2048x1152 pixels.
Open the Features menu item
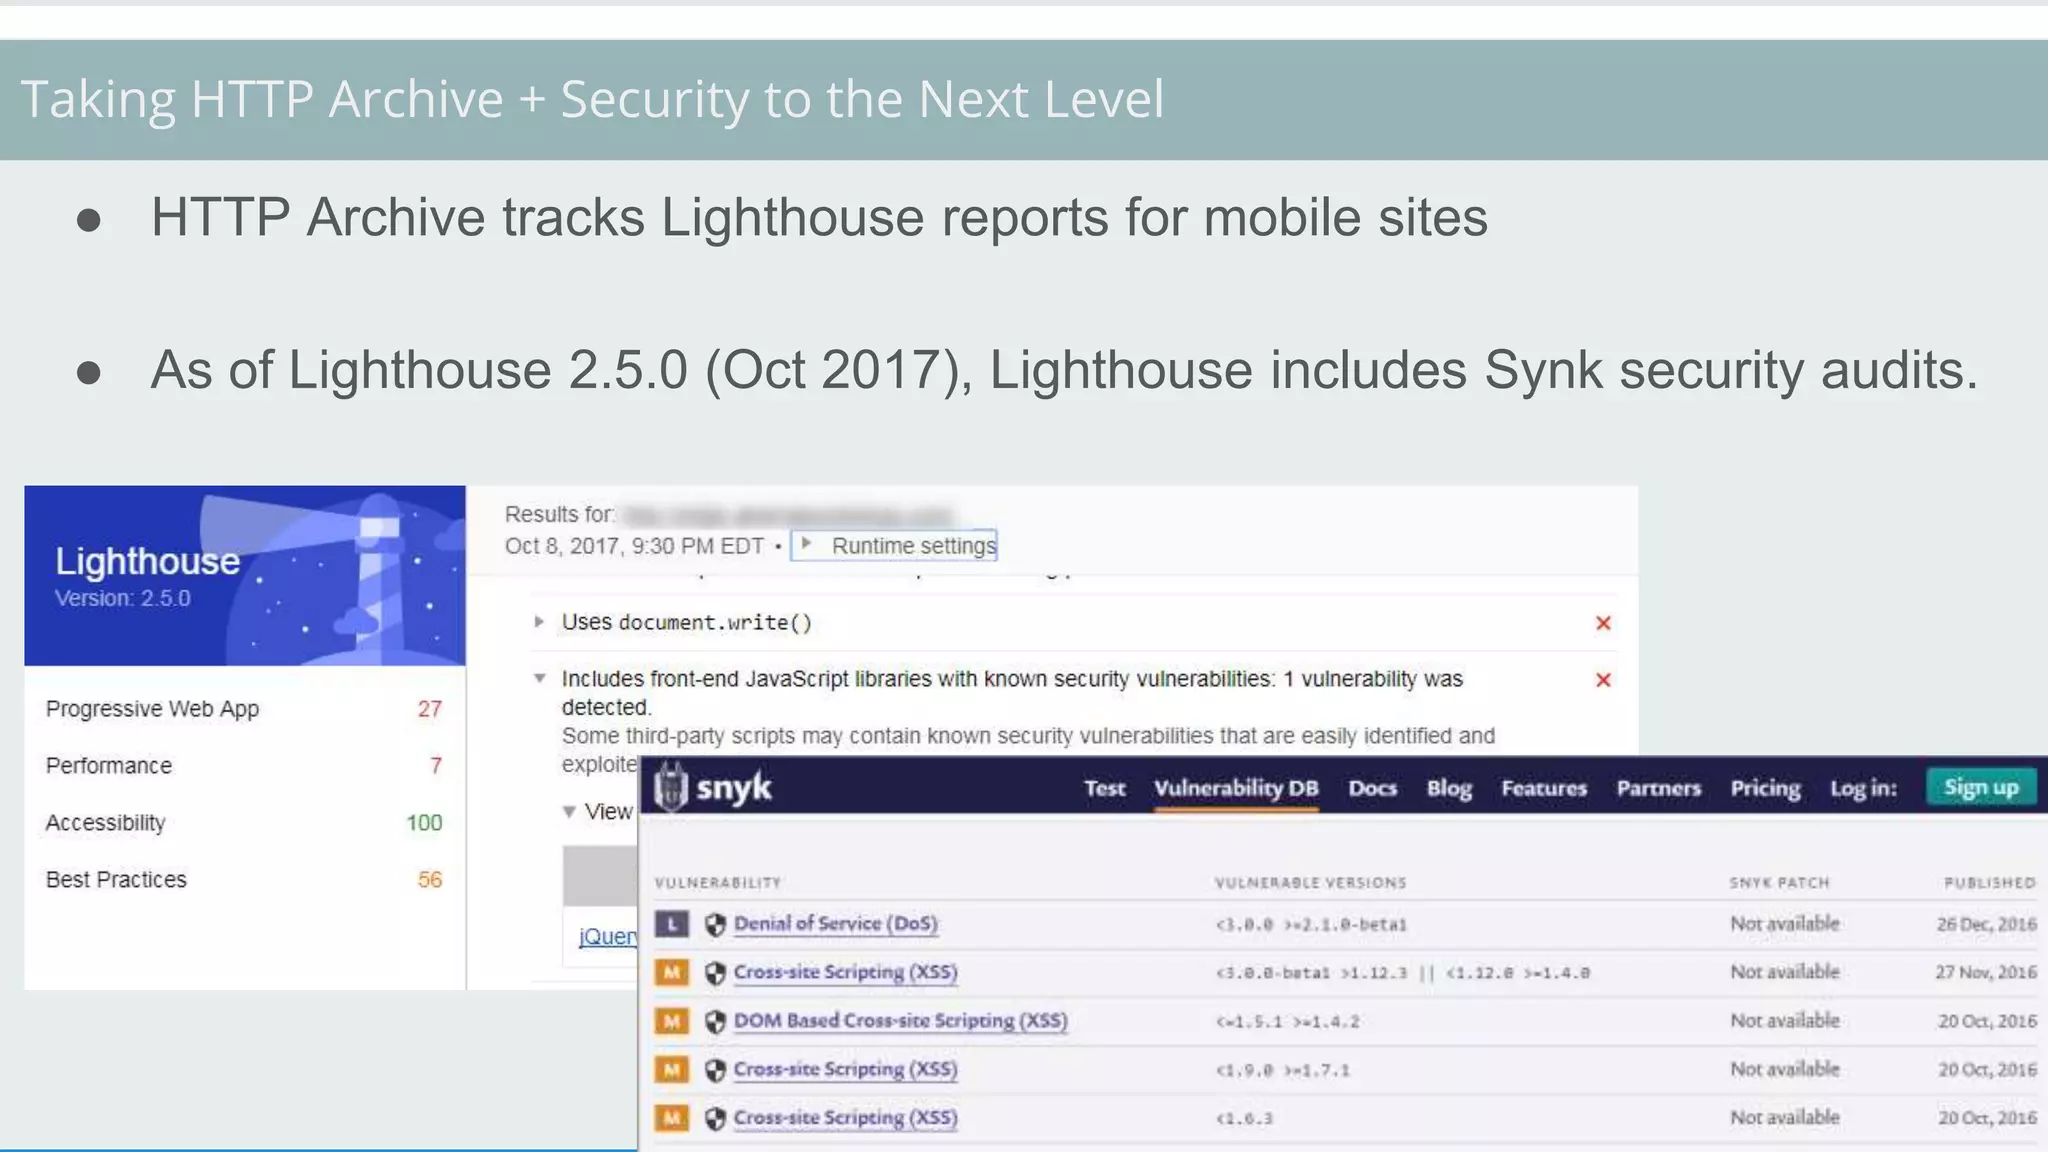tap(1544, 788)
